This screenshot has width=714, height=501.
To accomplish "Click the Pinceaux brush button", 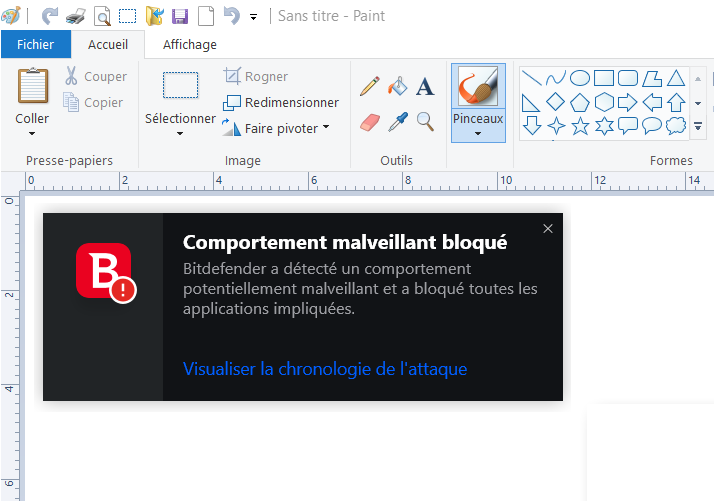I will point(478,86).
